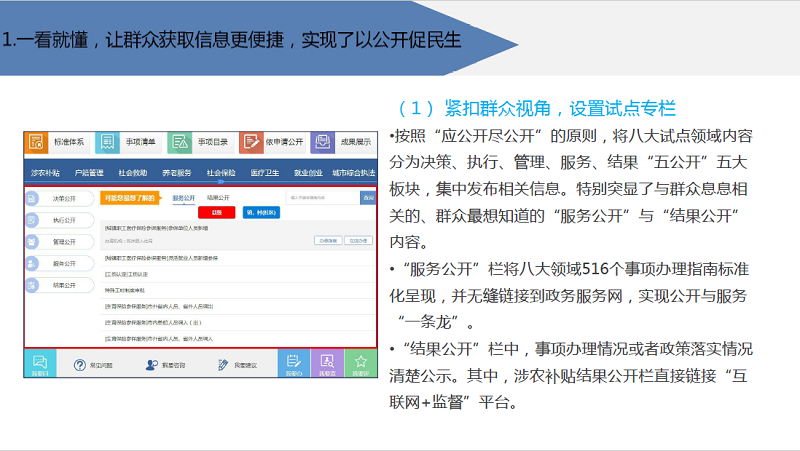This screenshot has height=451, width=800.
Task: Select 决策公开 in the left sidebar
Action: tap(64, 199)
